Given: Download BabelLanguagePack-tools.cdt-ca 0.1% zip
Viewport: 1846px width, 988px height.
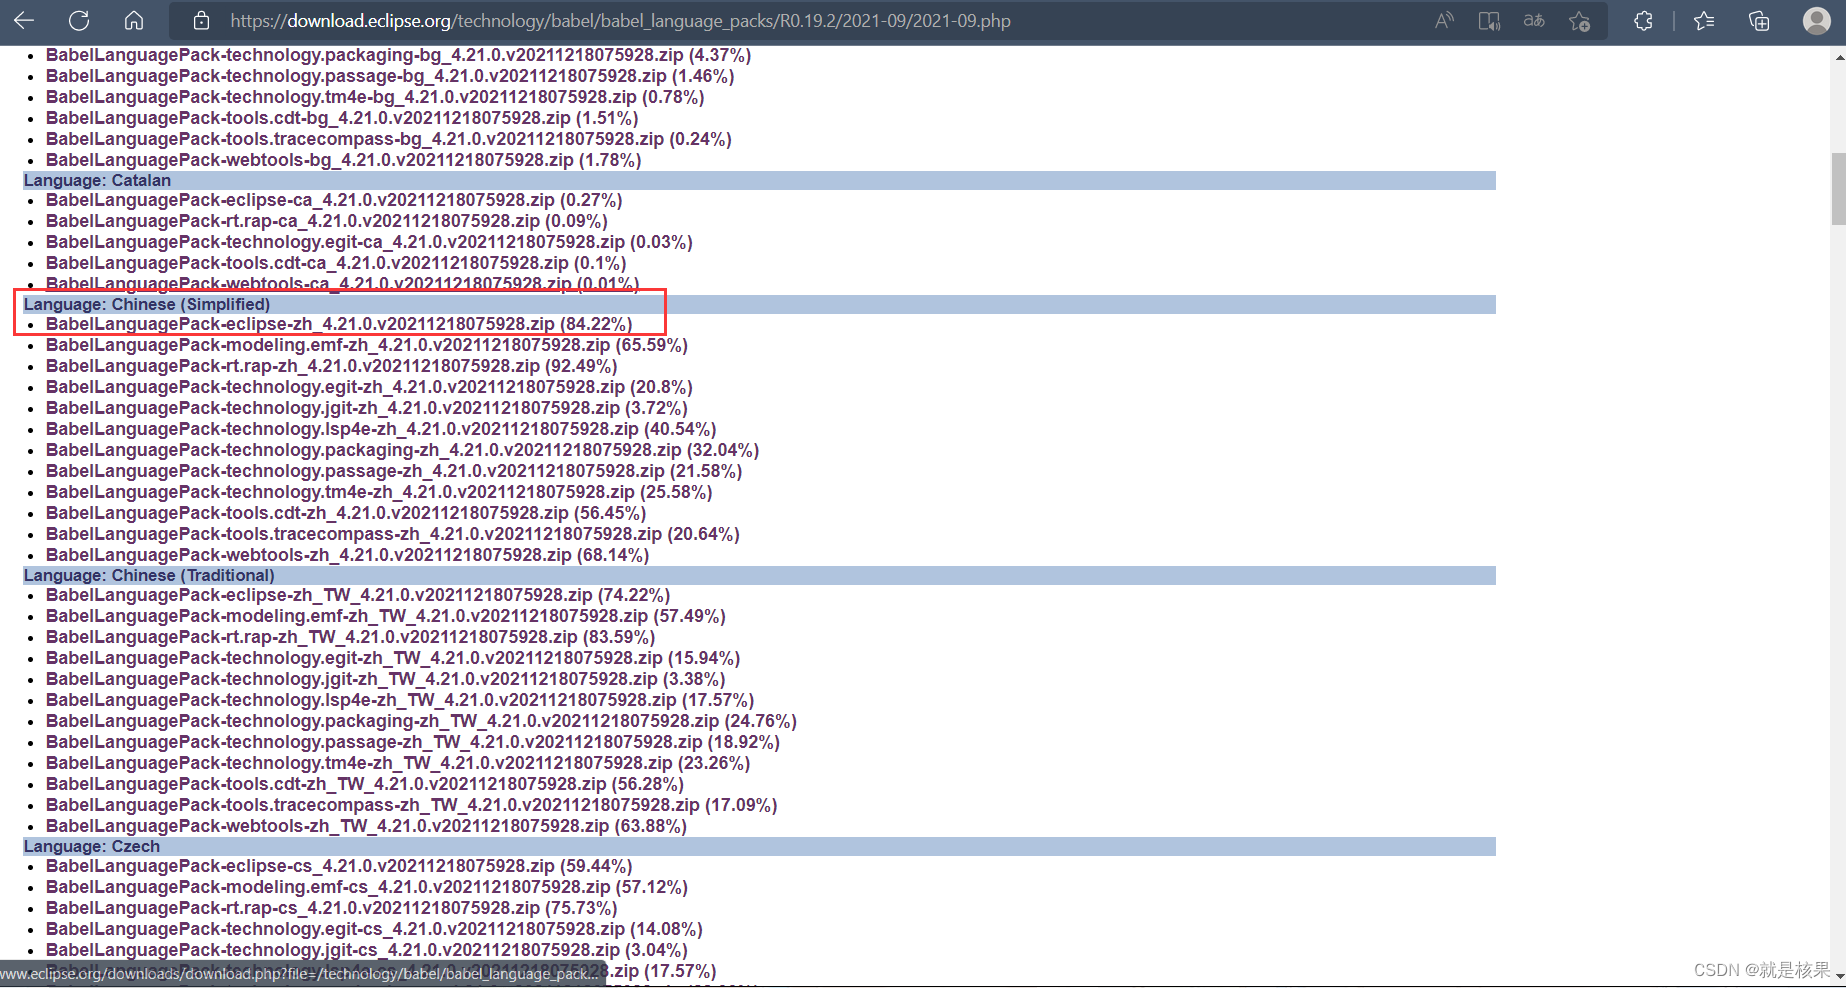Looking at the screenshot, I should coord(336,263).
